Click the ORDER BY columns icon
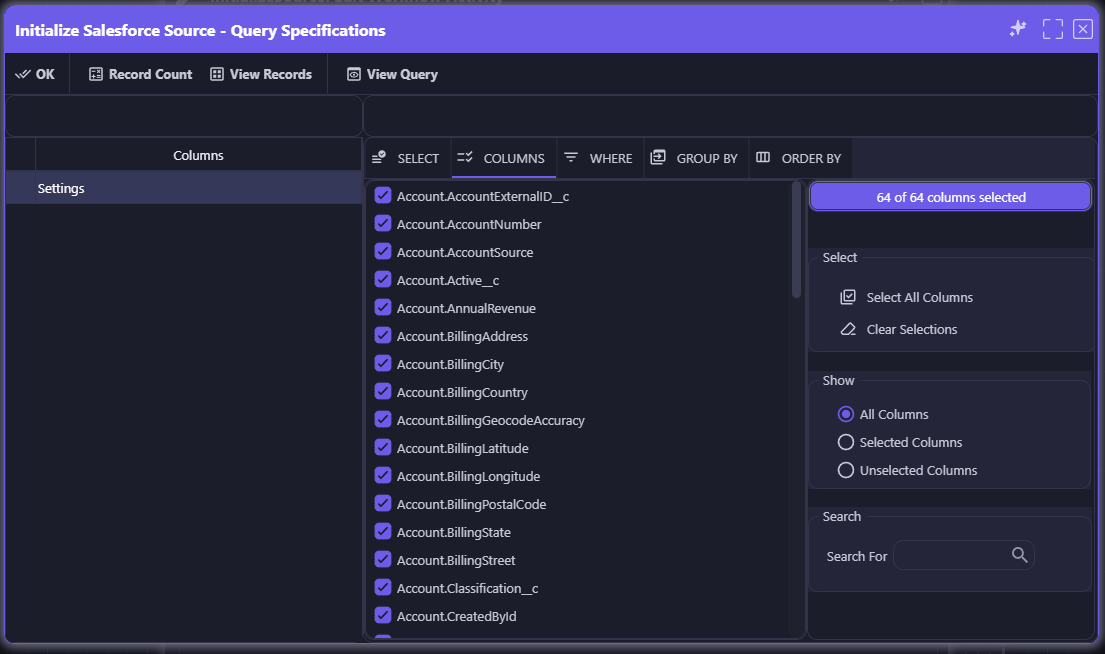The image size is (1105, 654). [763, 157]
